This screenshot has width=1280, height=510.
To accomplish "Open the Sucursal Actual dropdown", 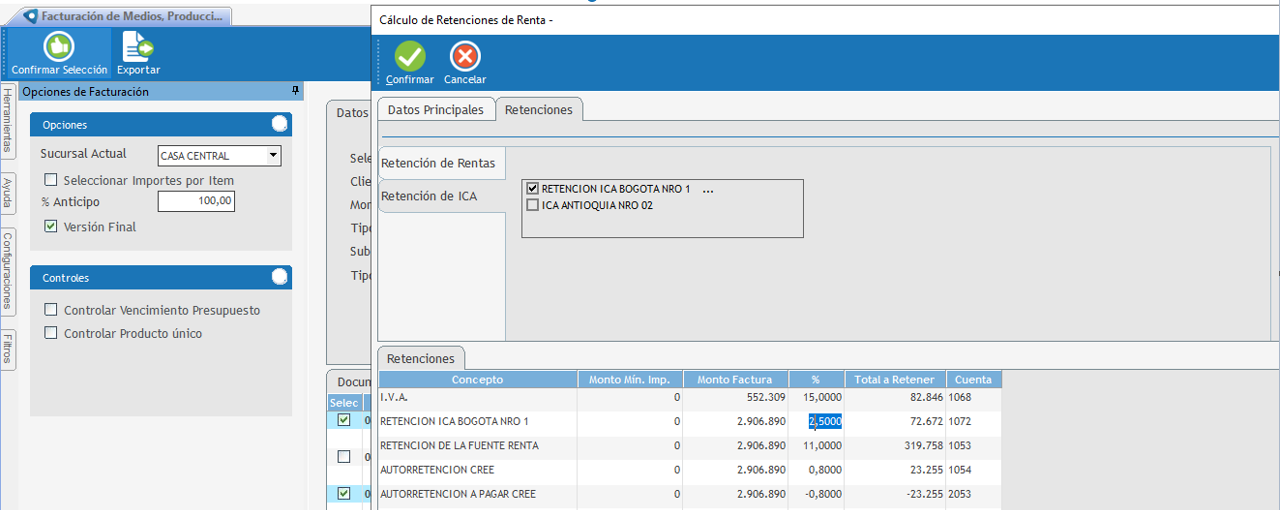I will (x=273, y=156).
